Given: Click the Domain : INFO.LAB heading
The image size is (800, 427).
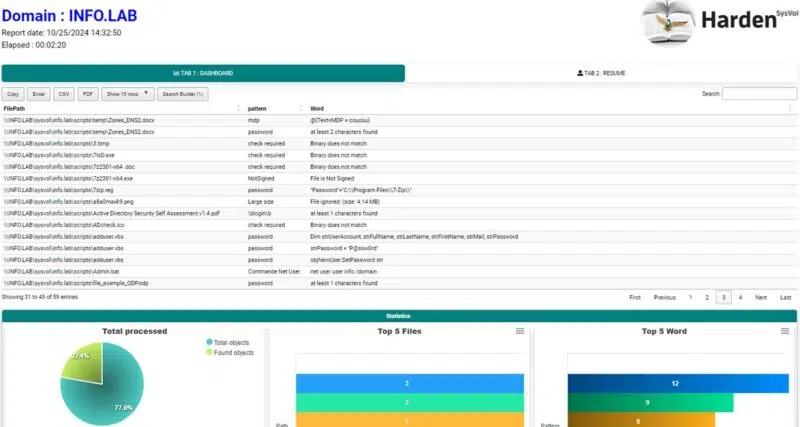Looking at the screenshot, I should [69, 16].
